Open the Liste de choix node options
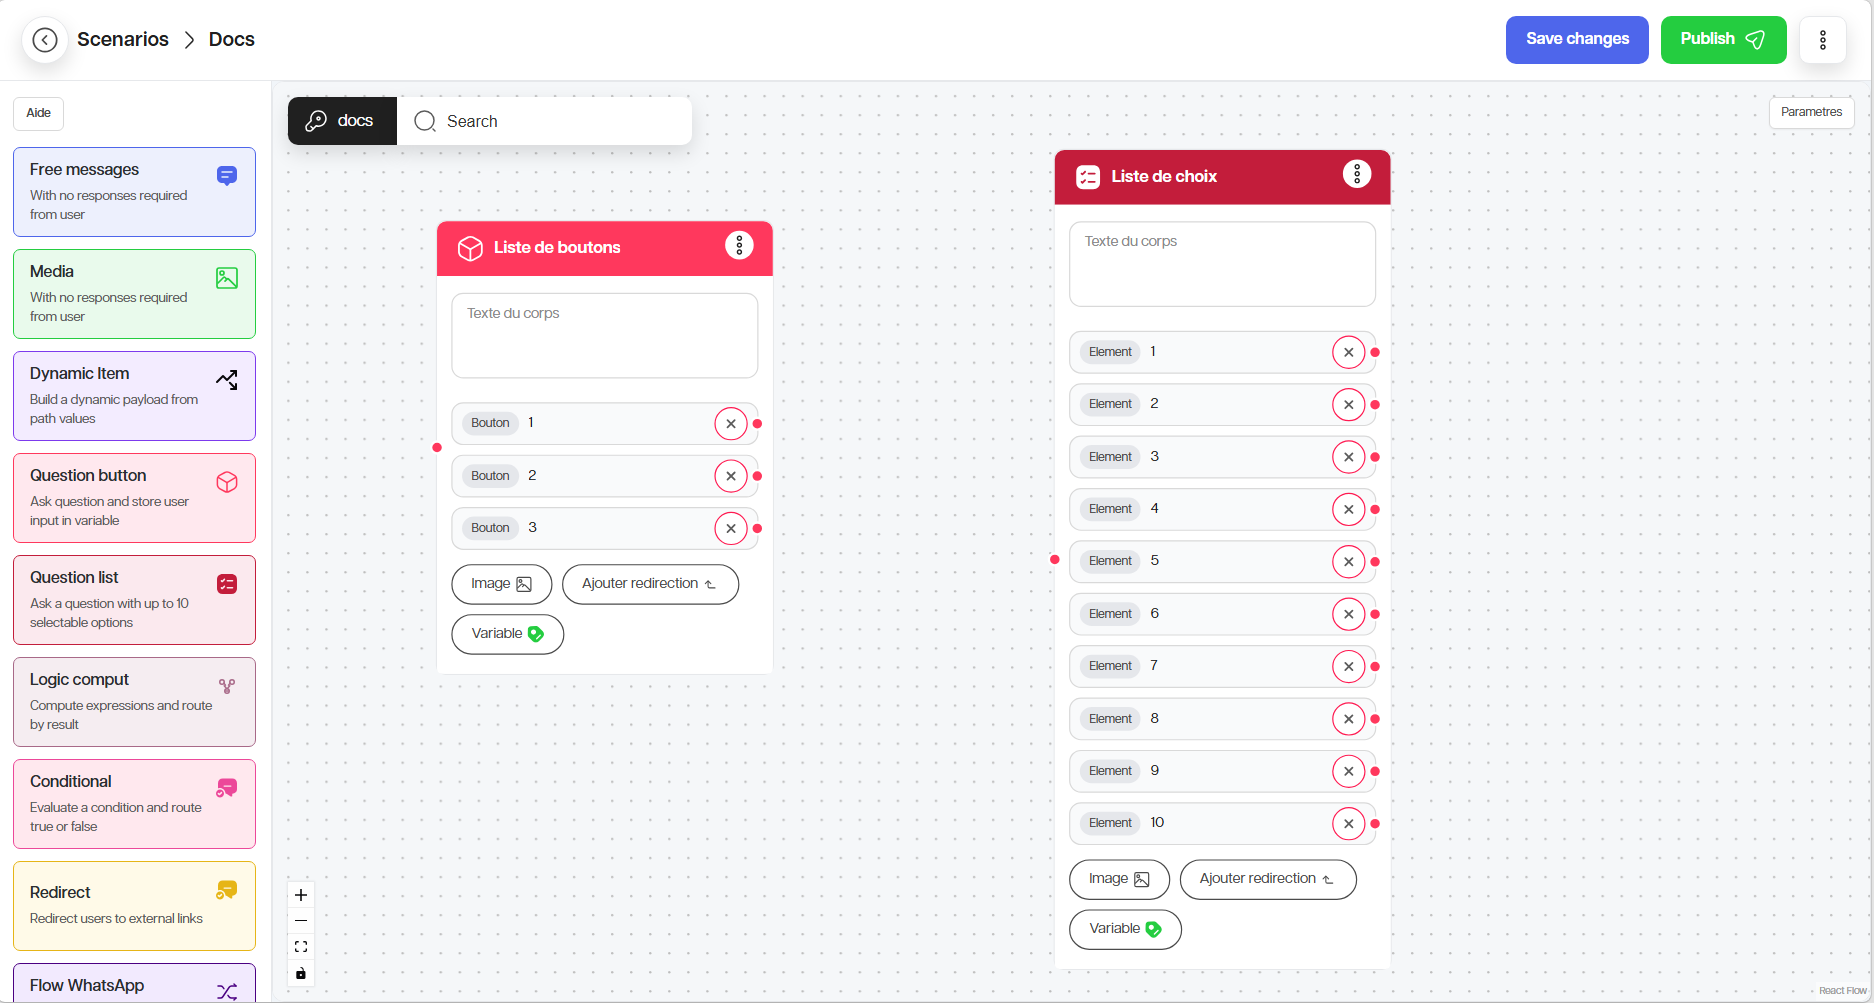The width and height of the screenshot is (1874, 1003). click(x=1356, y=175)
